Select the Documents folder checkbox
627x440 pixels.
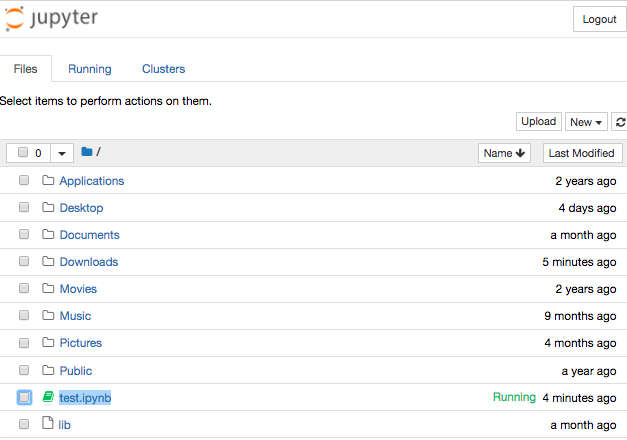coord(24,234)
